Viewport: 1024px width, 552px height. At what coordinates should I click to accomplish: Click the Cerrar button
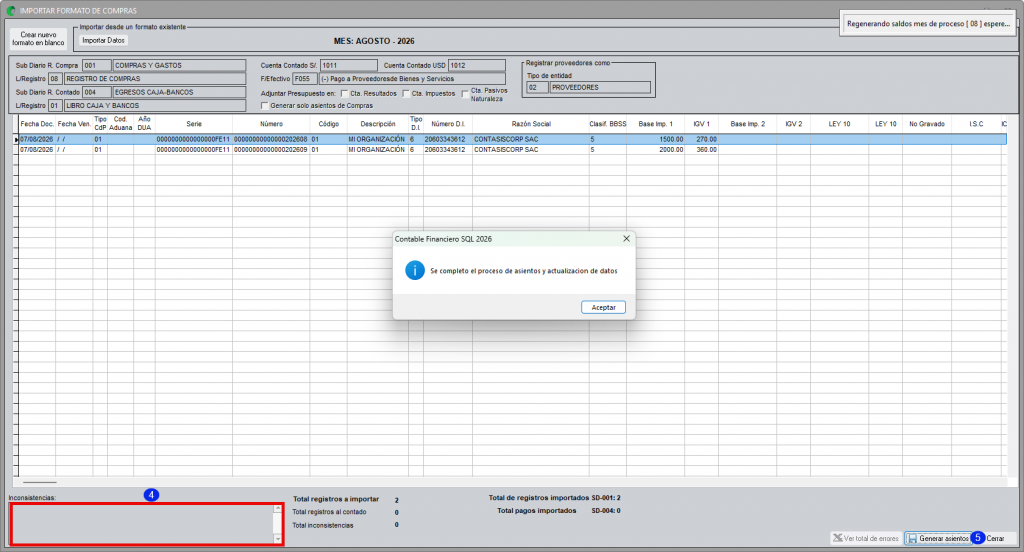click(995, 538)
